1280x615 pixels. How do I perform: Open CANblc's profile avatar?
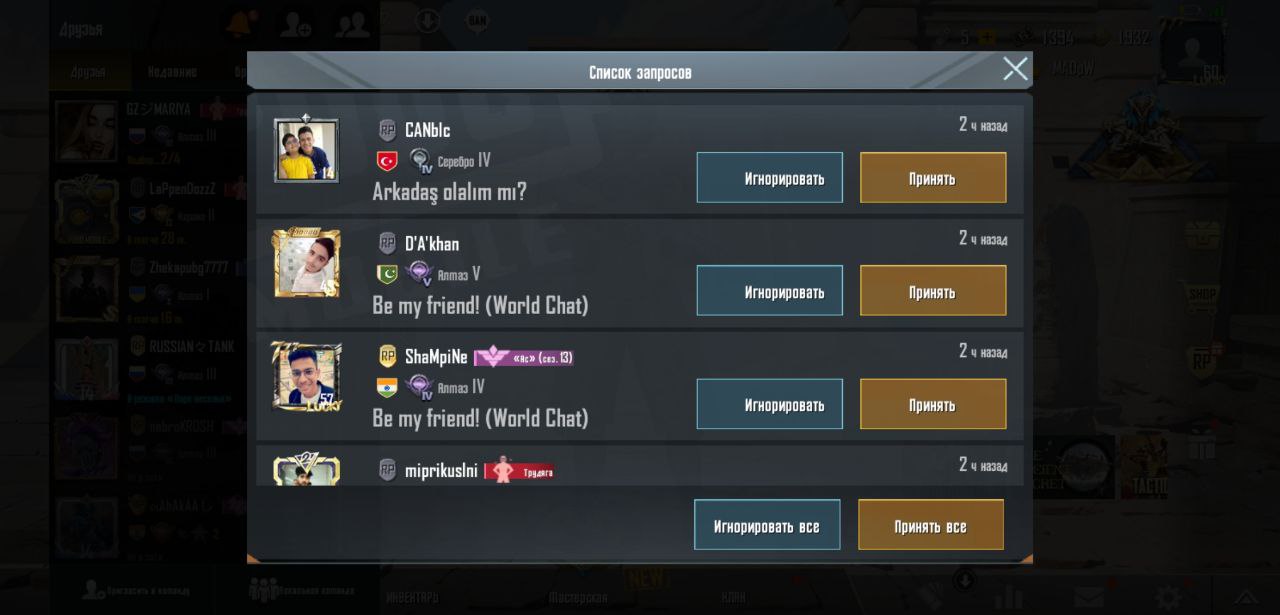coord(306,150)
